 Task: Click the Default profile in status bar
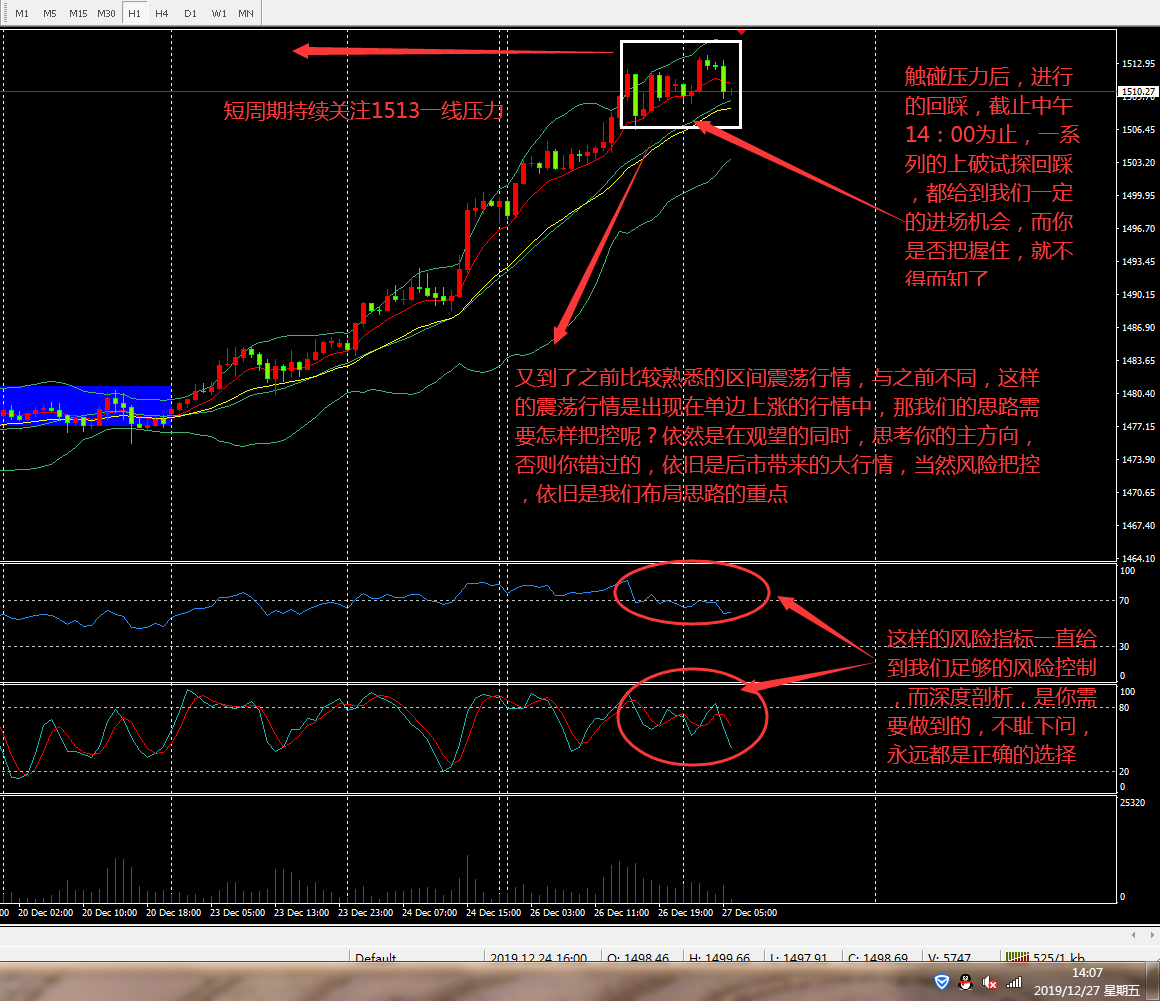tap(376, 957)
